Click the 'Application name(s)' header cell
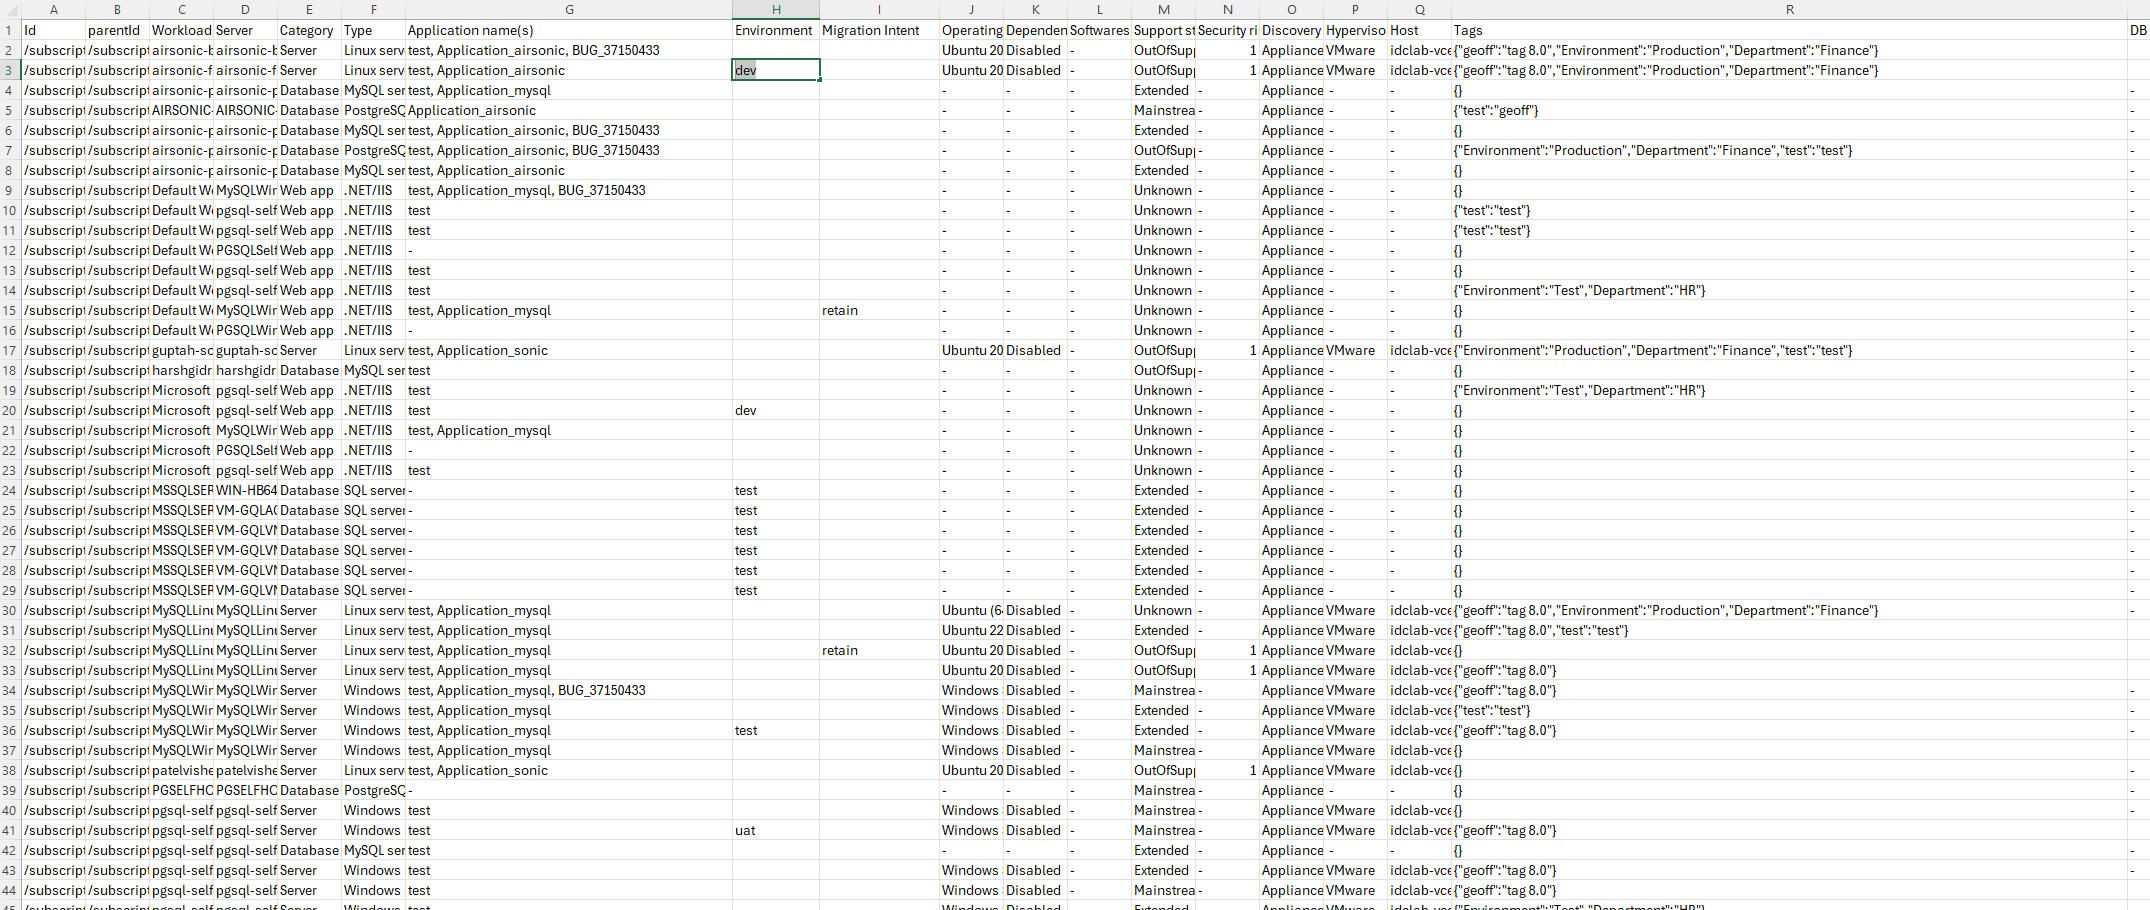The image size is (2150, 910). [x=569, y=30]
